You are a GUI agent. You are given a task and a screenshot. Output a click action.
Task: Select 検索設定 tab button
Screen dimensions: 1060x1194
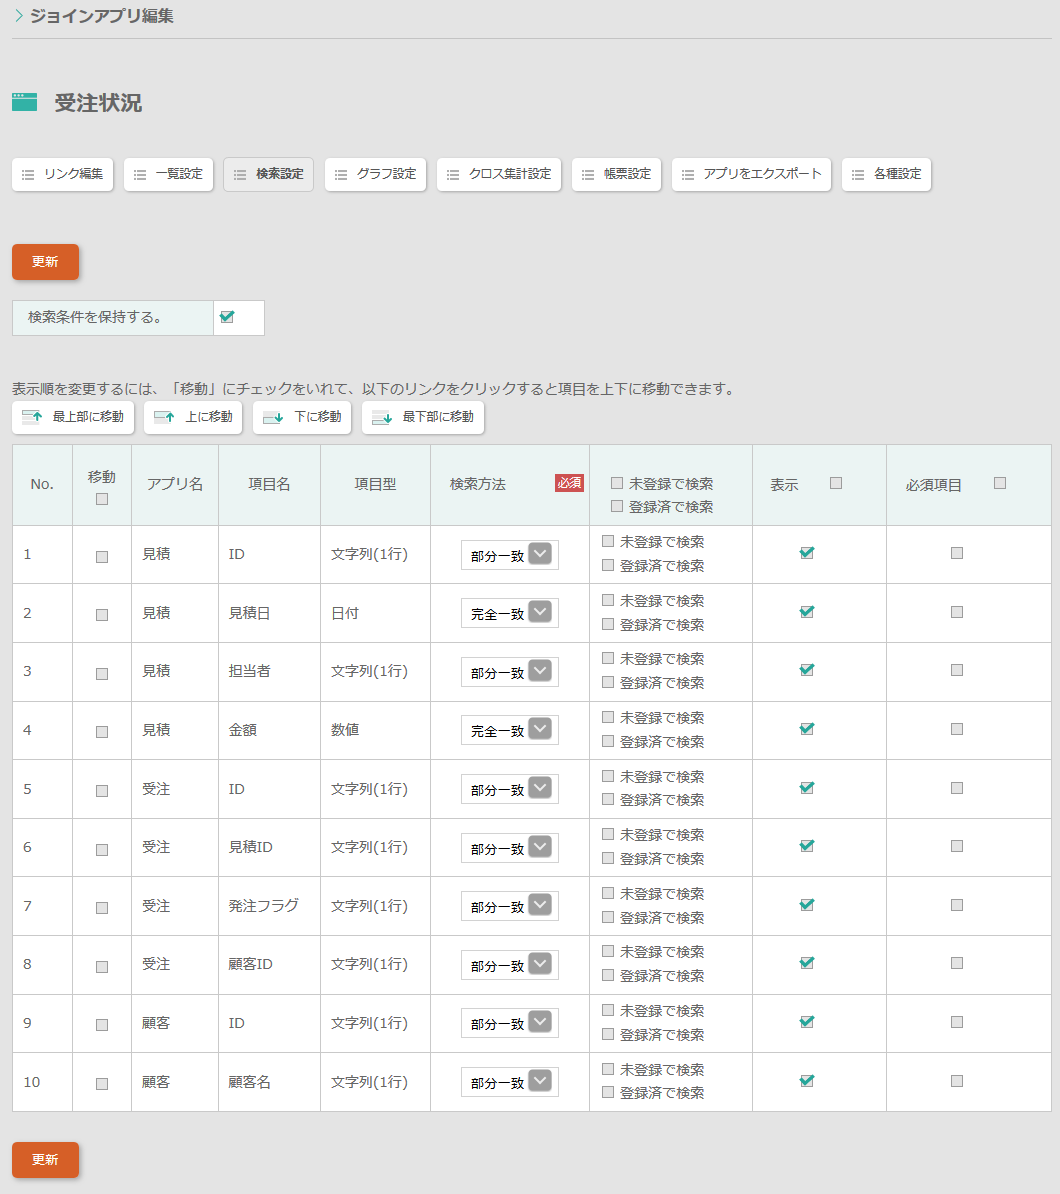(268, 174)
